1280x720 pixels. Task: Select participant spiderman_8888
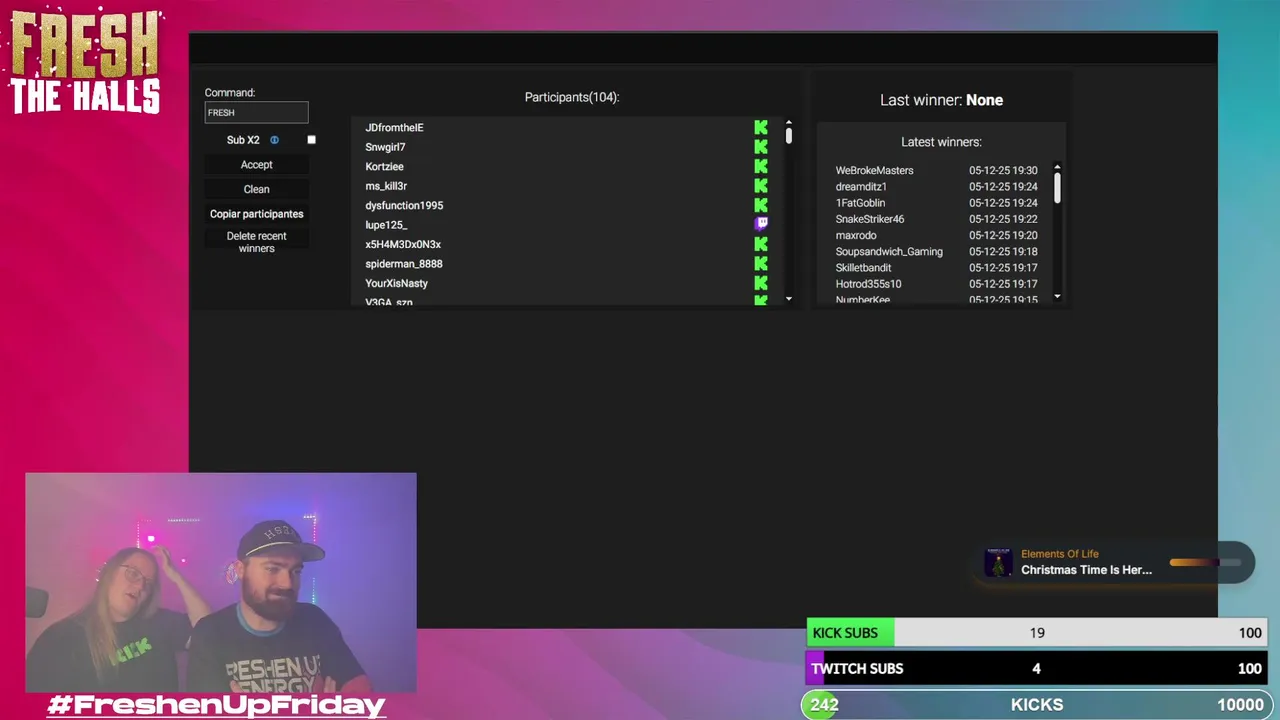[404, 264]
